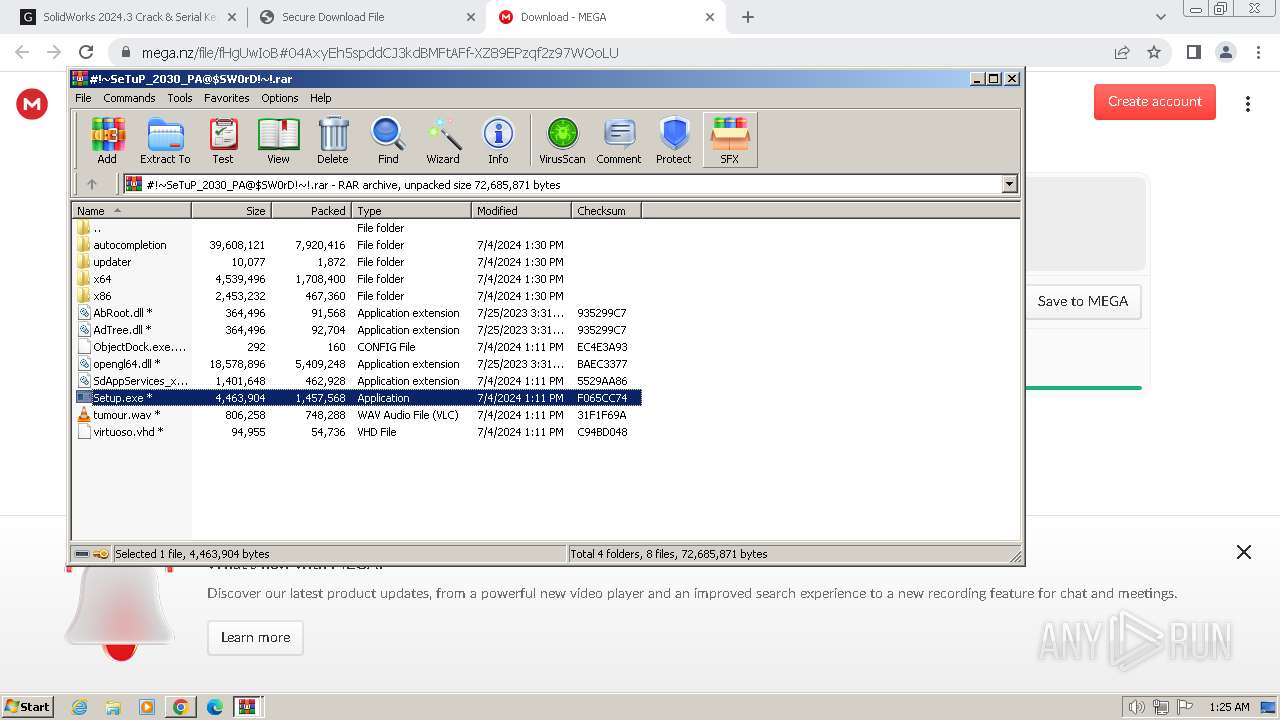Click the Extract To toolbar icon
Viewport: 1280px width, 720px height.
pyautogui.click(x=165, y=140)
